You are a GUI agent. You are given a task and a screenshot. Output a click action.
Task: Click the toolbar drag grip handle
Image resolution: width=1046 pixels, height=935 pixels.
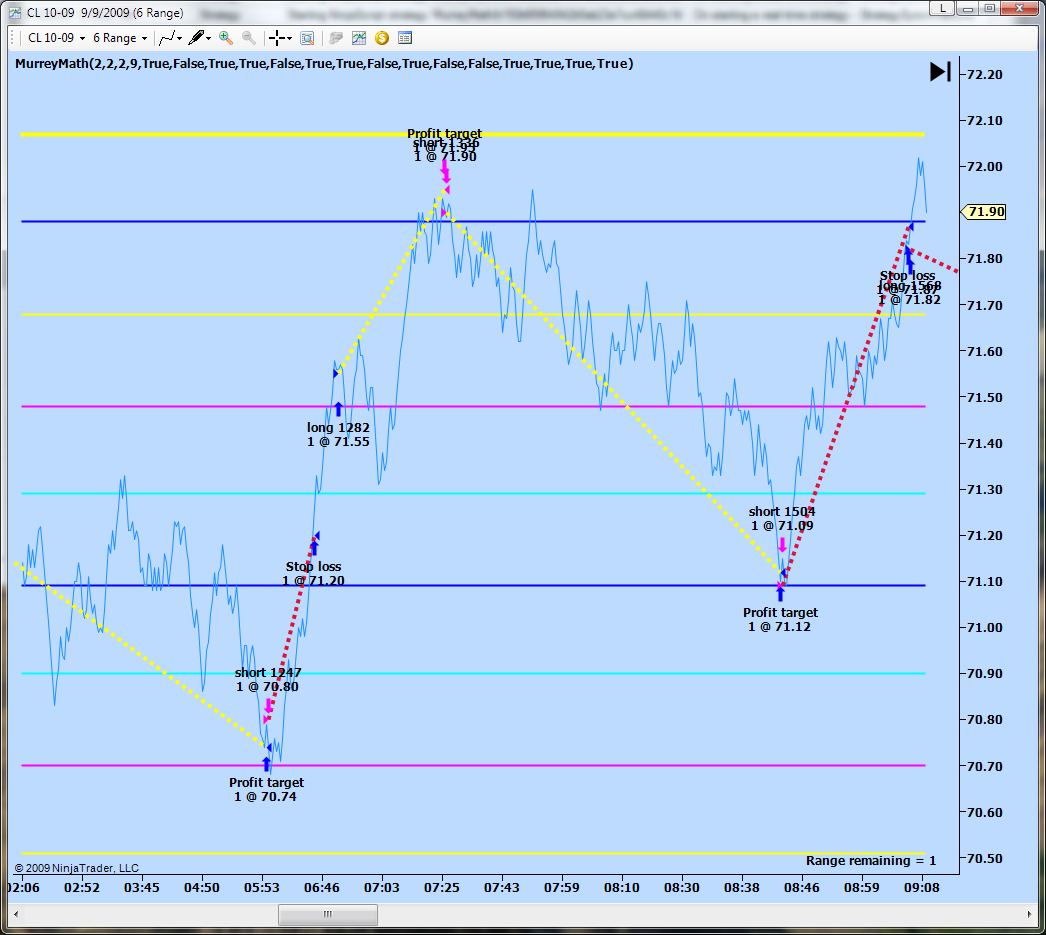pos(12,38)
